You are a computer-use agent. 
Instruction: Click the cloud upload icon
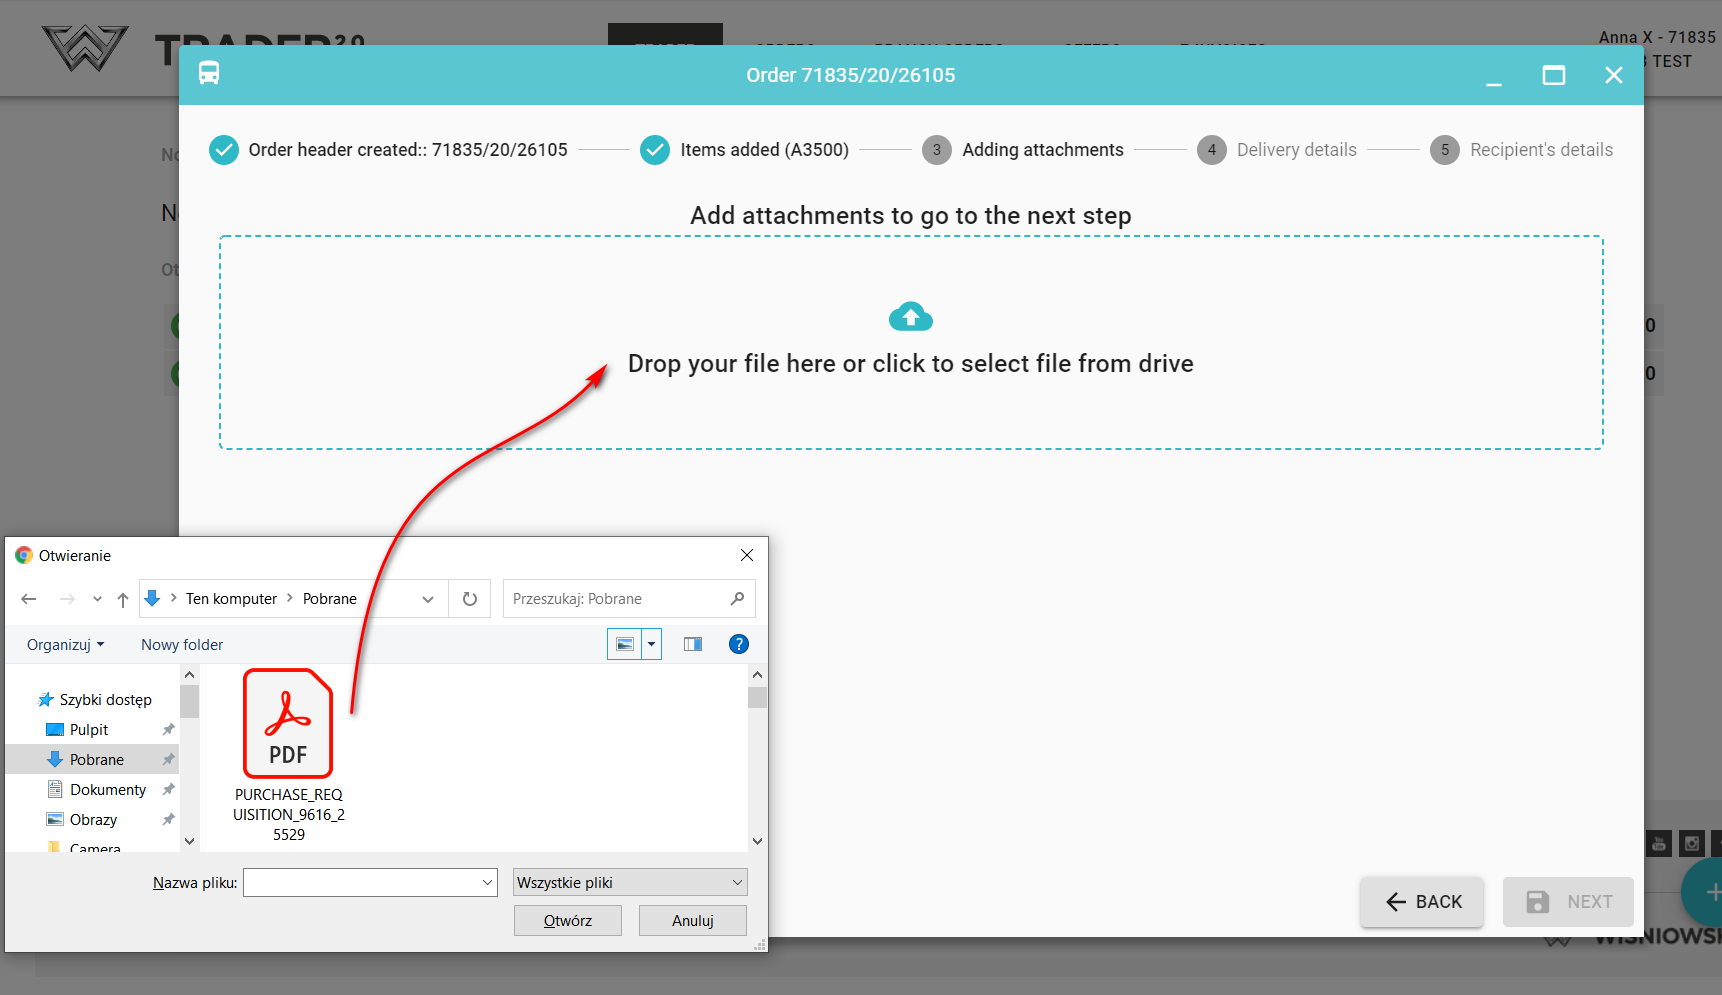tap(910, 317)
